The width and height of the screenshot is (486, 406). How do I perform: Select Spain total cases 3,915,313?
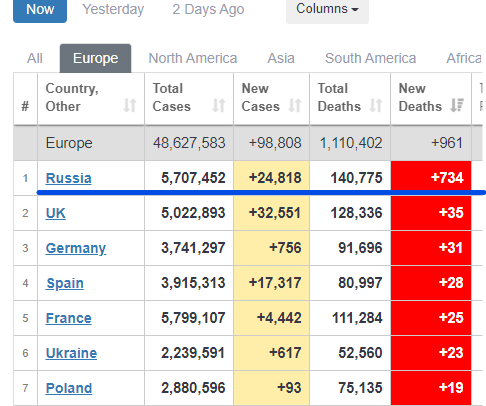193,283
